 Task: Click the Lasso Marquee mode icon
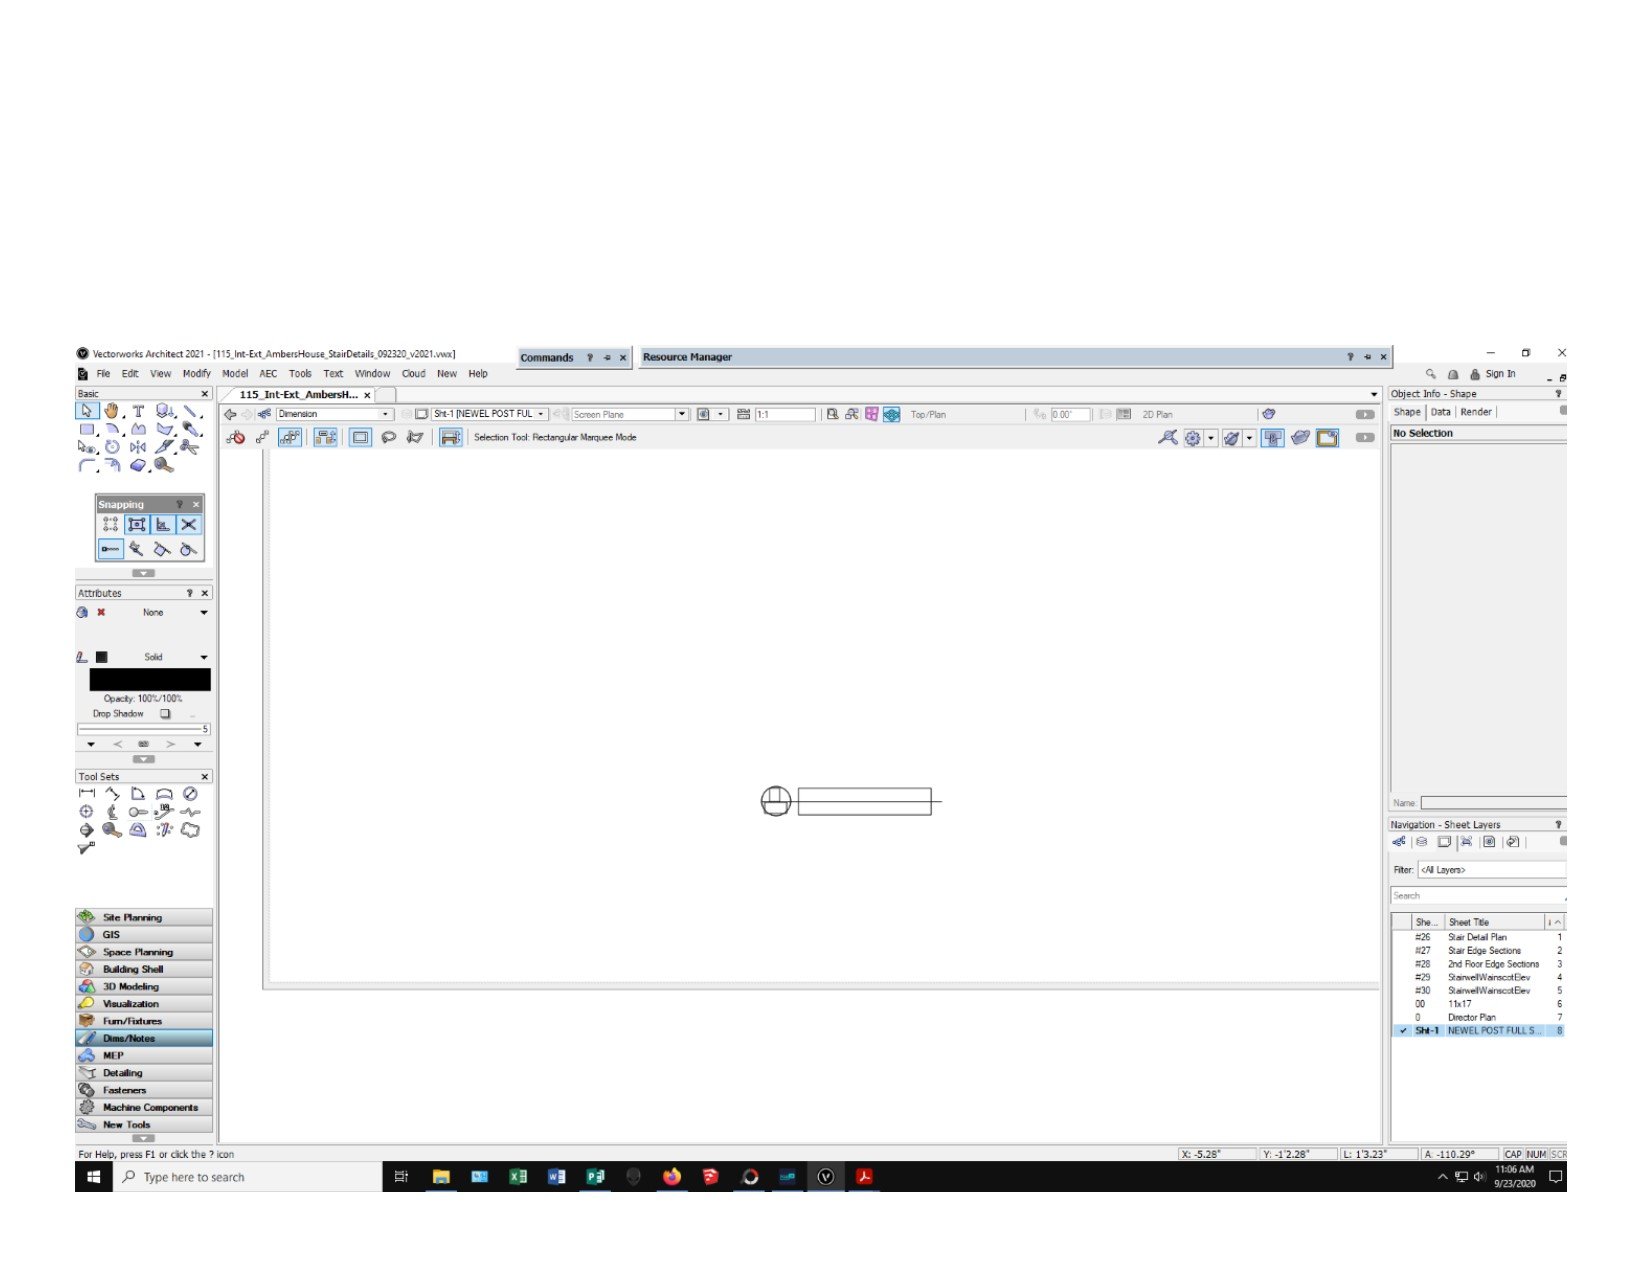pyautogui.click(x=388, y=438)
